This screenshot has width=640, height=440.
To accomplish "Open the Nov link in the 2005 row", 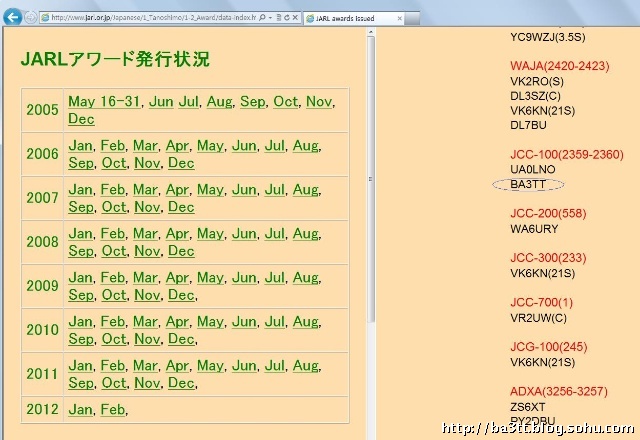I will click(319, 101).
